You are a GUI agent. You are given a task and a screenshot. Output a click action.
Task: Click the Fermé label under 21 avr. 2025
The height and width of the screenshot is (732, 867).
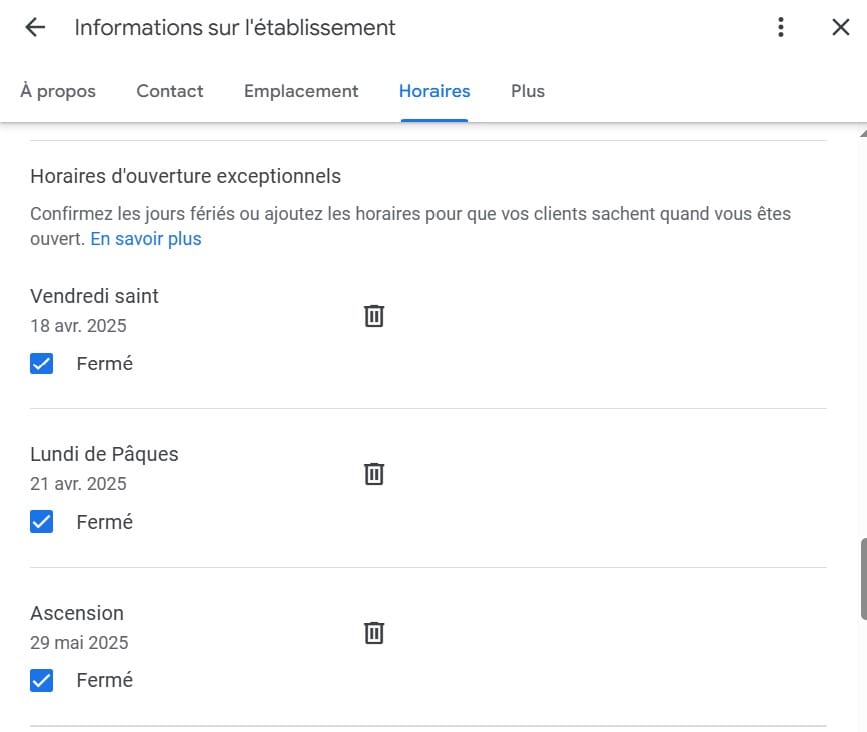tap(105, 522)
